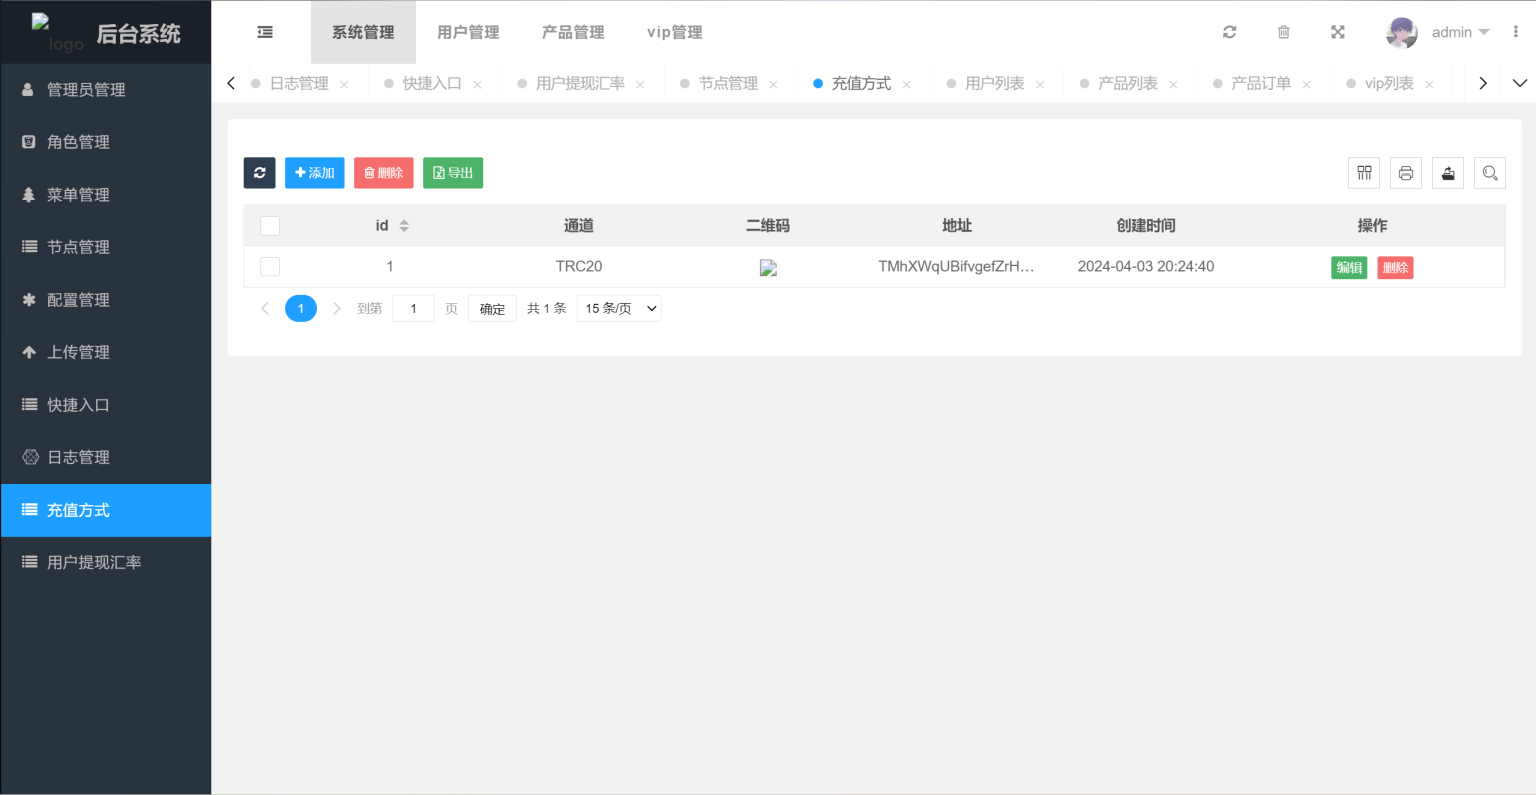The image size is (1536, 795).
Task: Click the trash clear-cache icon in header
Action: tap(1283, 32)
